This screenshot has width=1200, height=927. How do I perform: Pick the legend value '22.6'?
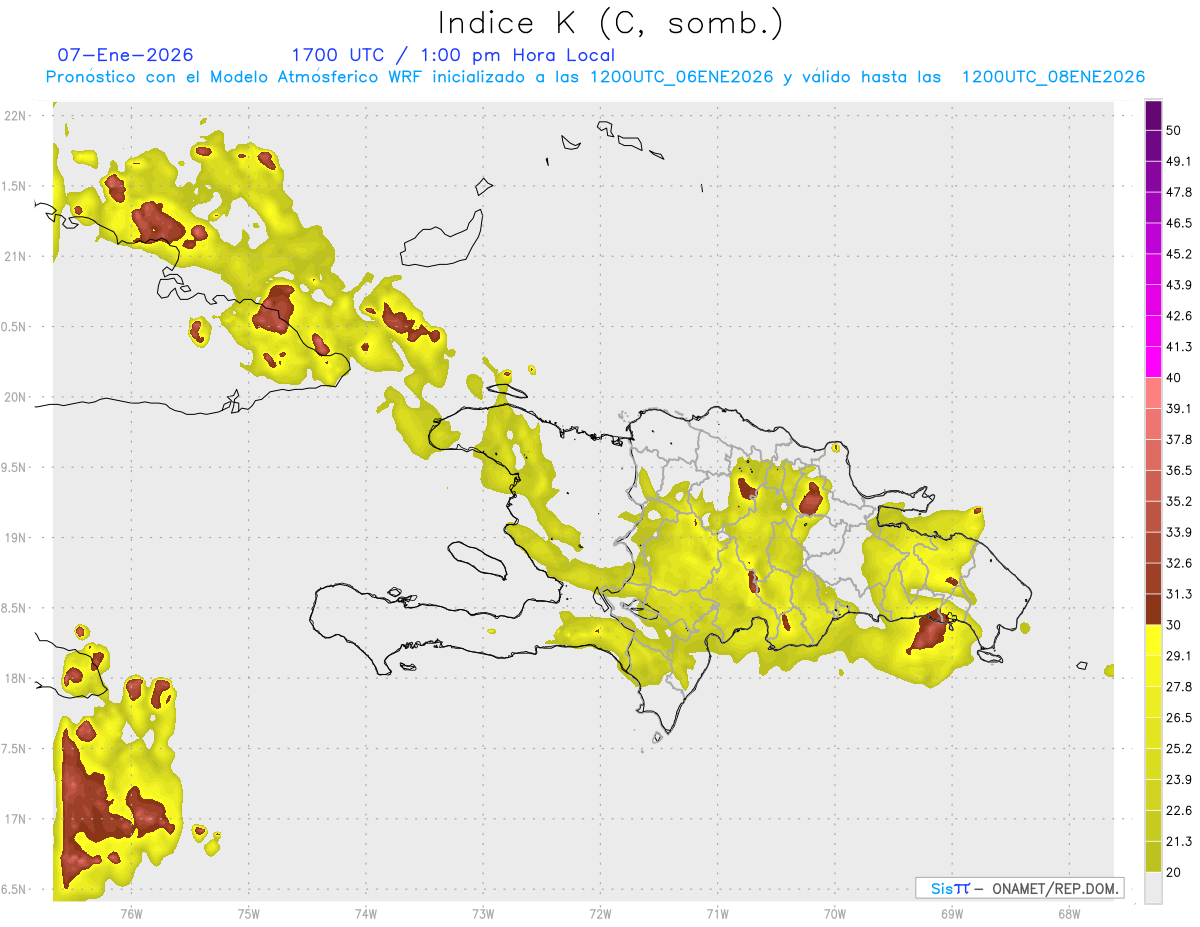click(x=1178, y=810)
